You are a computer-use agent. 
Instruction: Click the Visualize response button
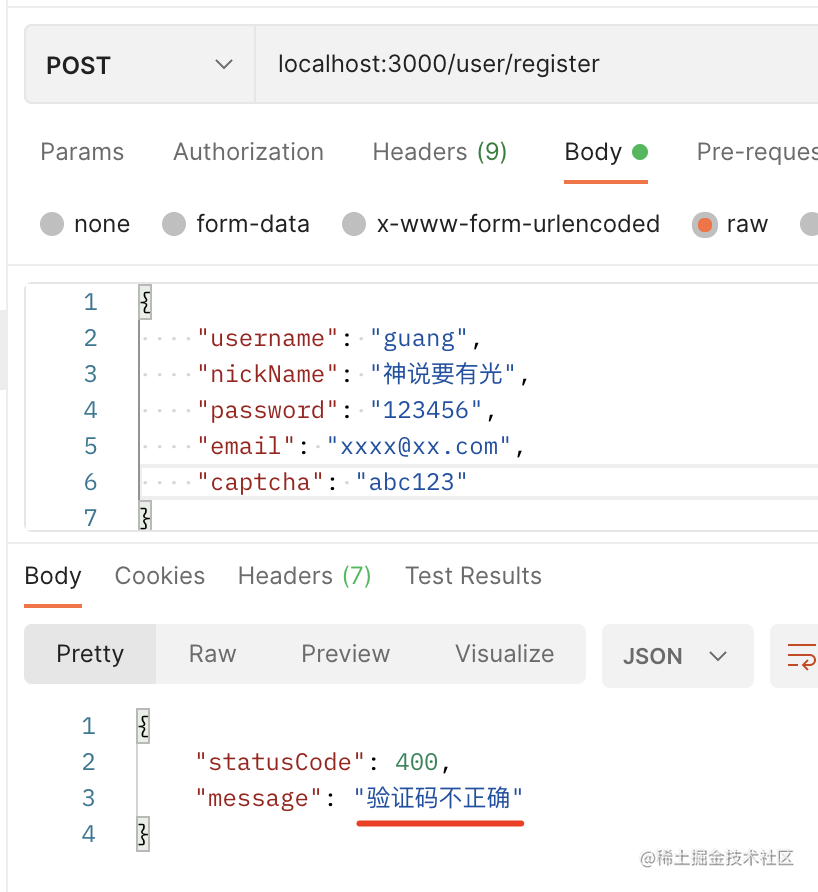point(504,654)
